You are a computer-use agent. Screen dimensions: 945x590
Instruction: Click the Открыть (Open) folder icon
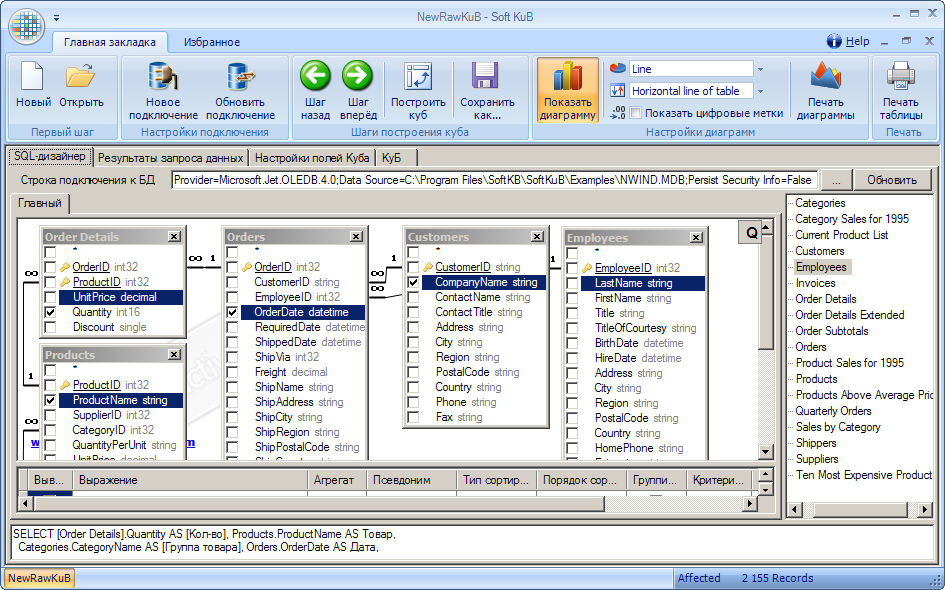click(x=80, y=78)
